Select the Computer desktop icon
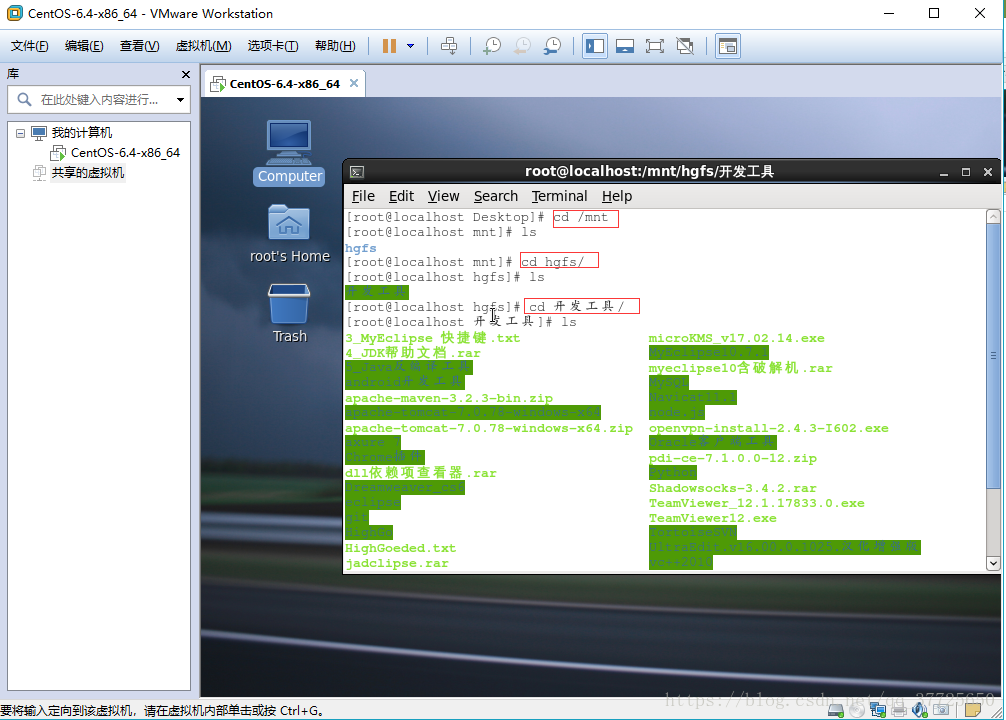This screenshot has width=1006, height=720. pyautogui.click(x=289, y=153)
